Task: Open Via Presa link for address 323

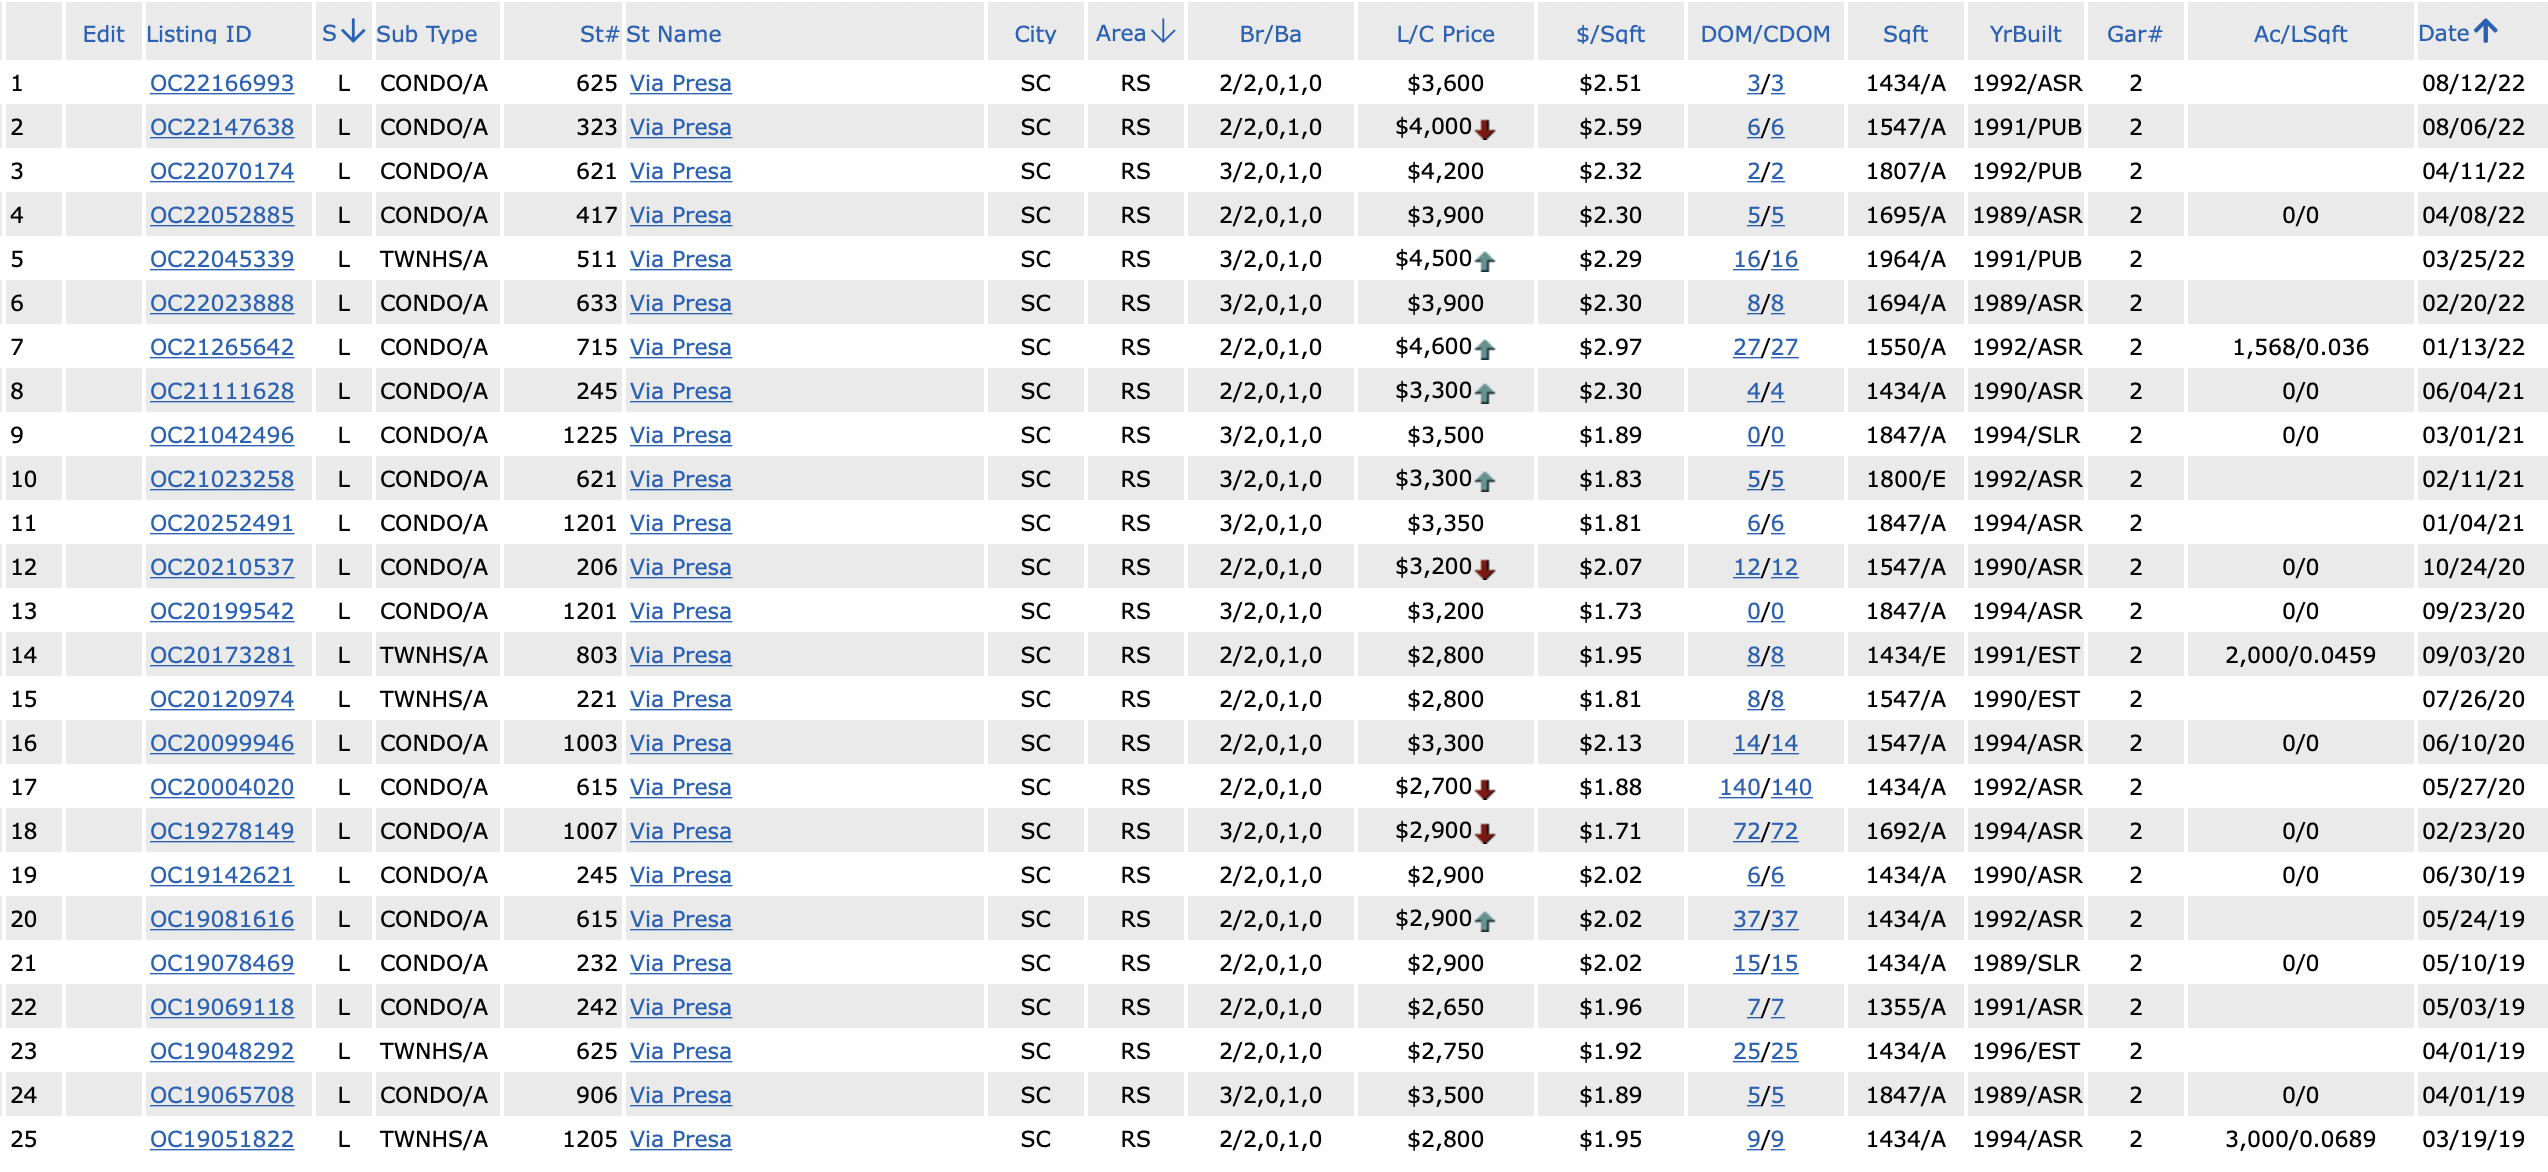Action: point(680,127)
